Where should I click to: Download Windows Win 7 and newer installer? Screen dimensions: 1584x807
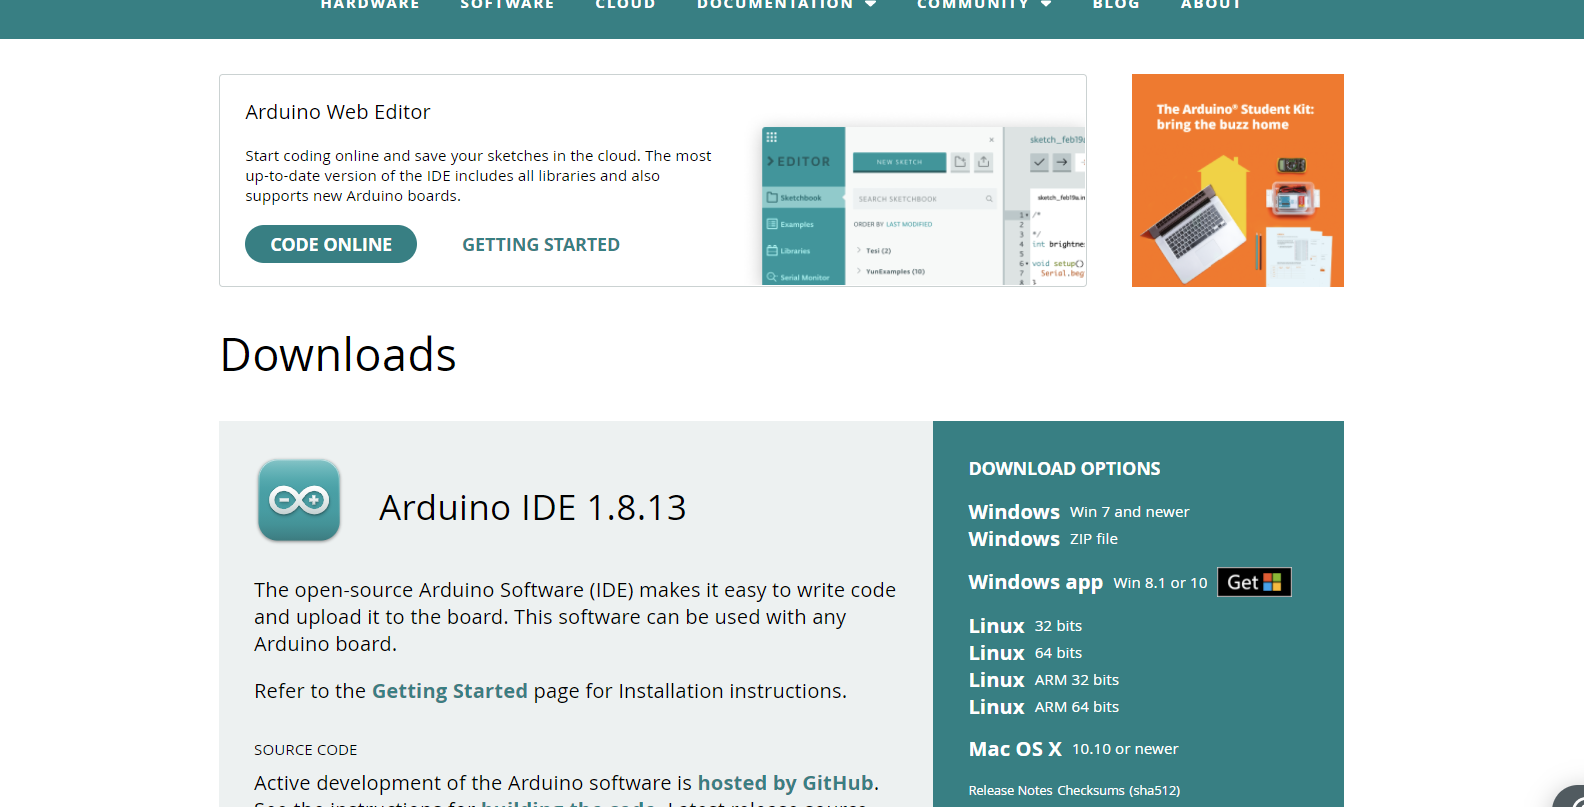pyautogui.click(x=1079, y=512)
